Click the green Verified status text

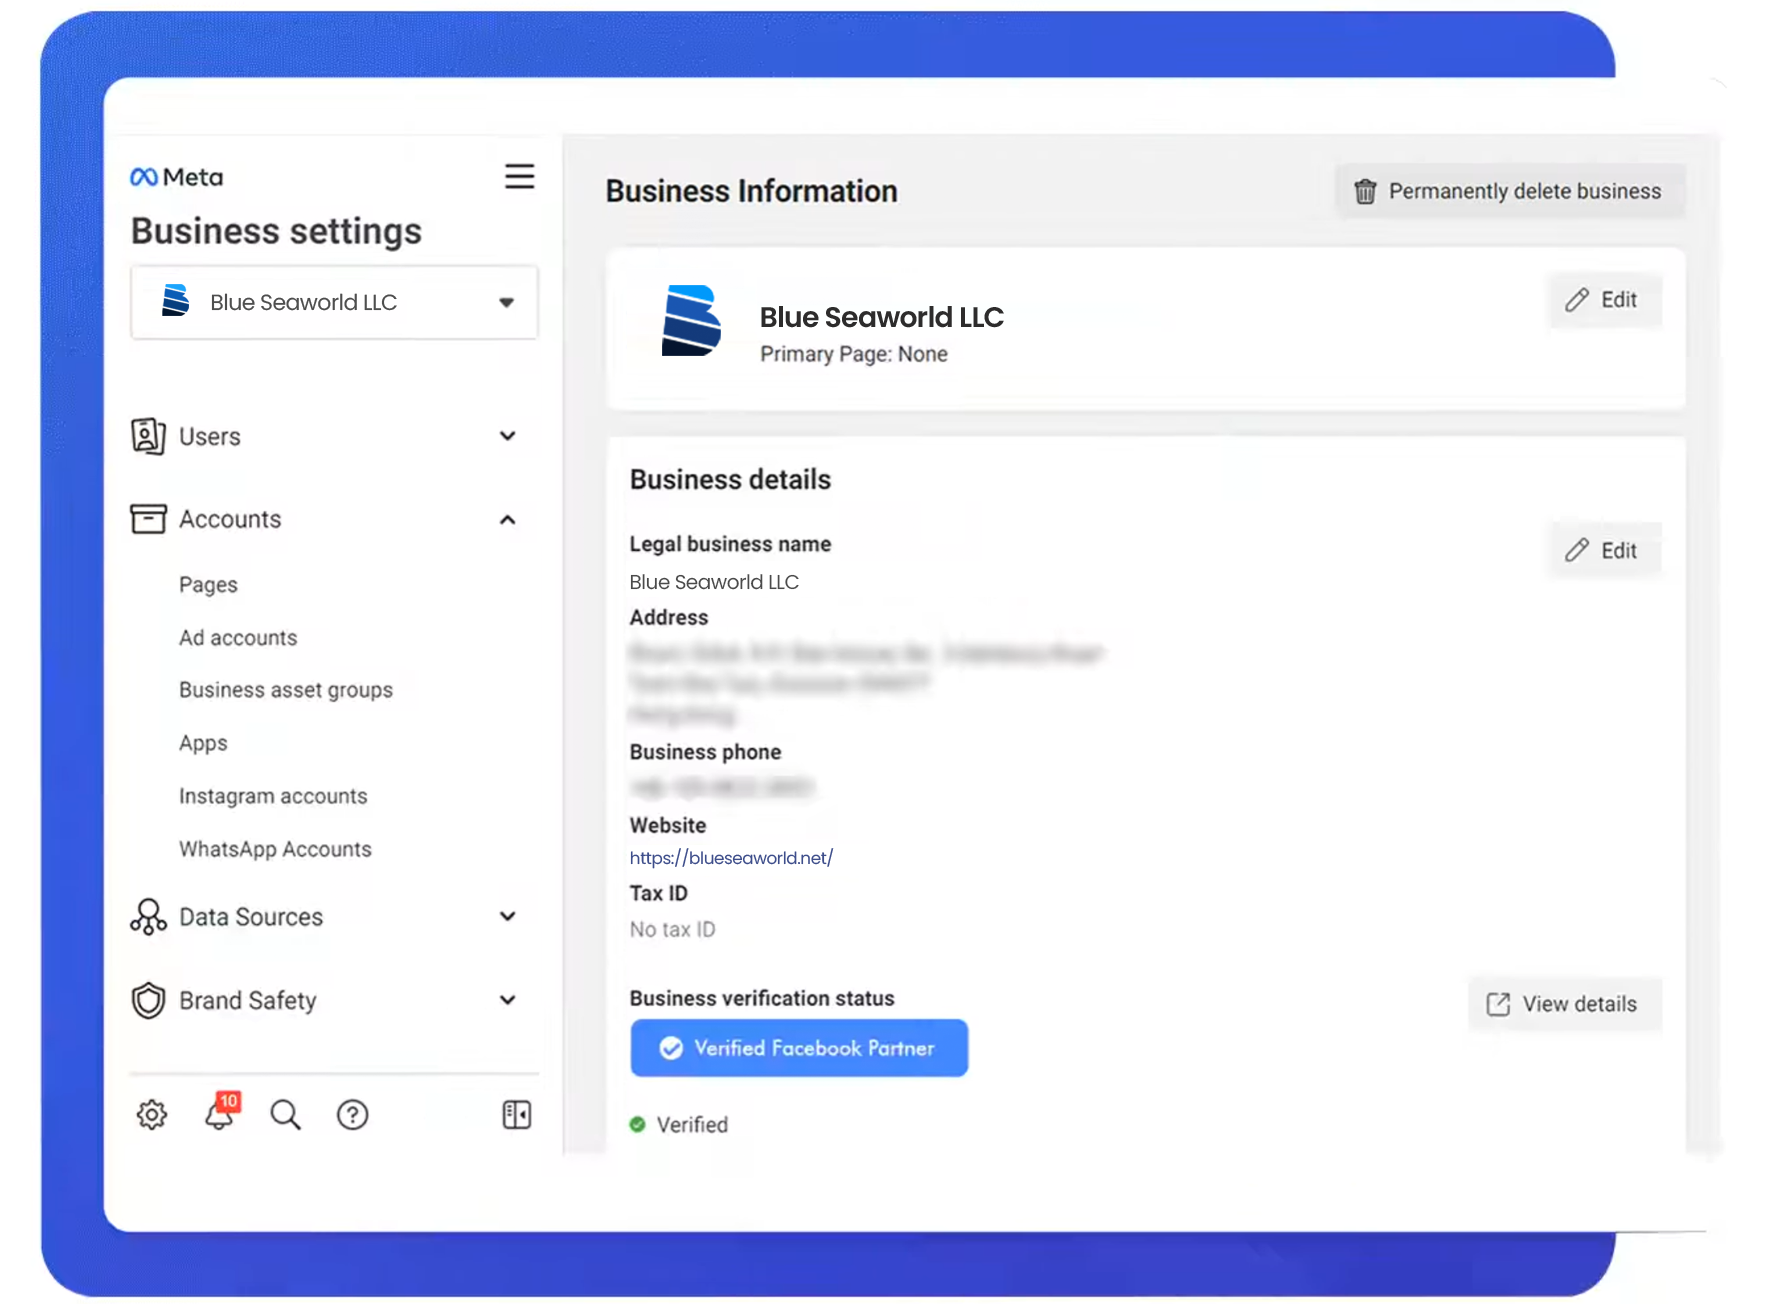point(692,1125)
